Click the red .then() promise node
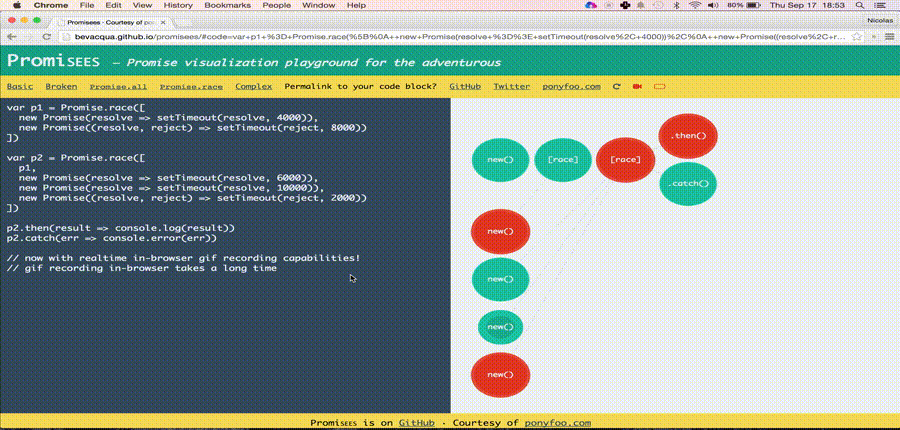This screenshot has width=900, height=430. pyautogui.click(x=688, y=136)
